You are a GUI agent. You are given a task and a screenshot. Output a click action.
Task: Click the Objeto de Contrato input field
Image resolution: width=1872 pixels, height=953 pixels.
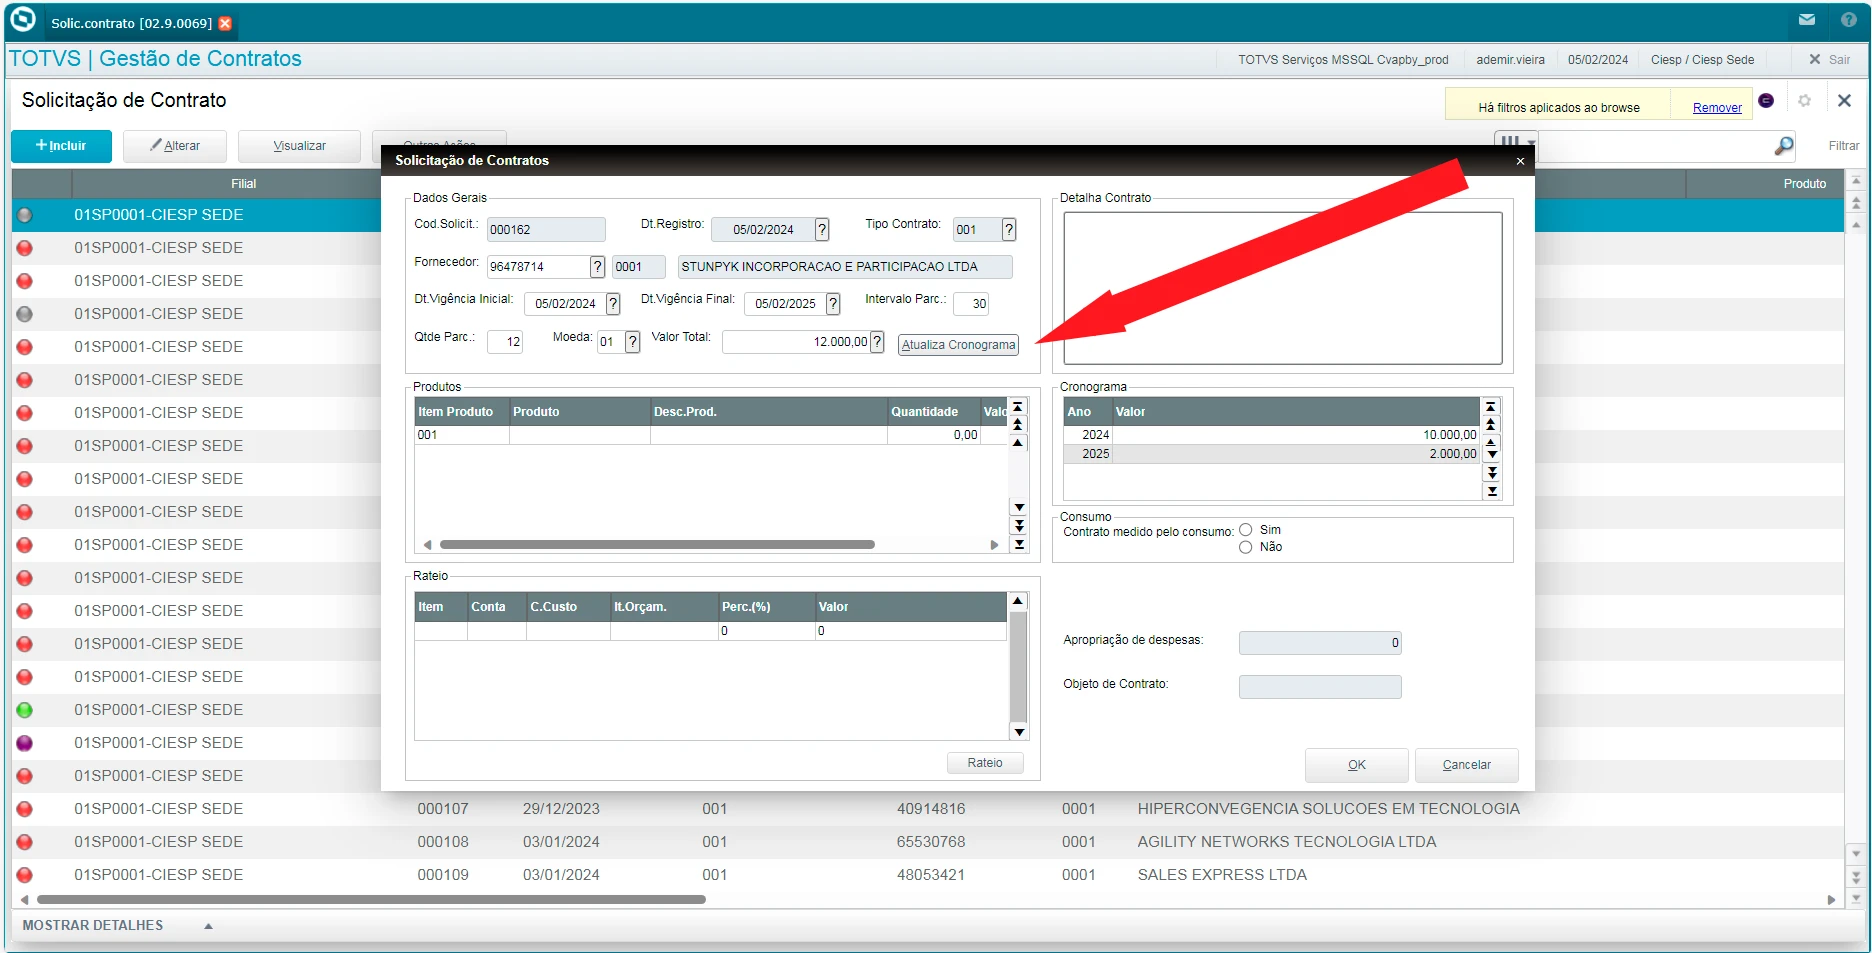click(x=1319, y=687)
